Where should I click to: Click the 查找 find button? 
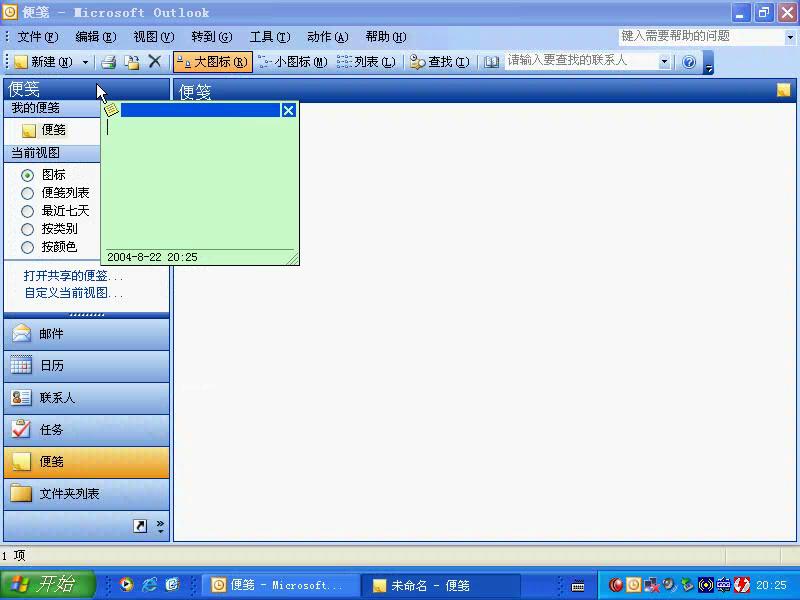[x=439, y=62]
